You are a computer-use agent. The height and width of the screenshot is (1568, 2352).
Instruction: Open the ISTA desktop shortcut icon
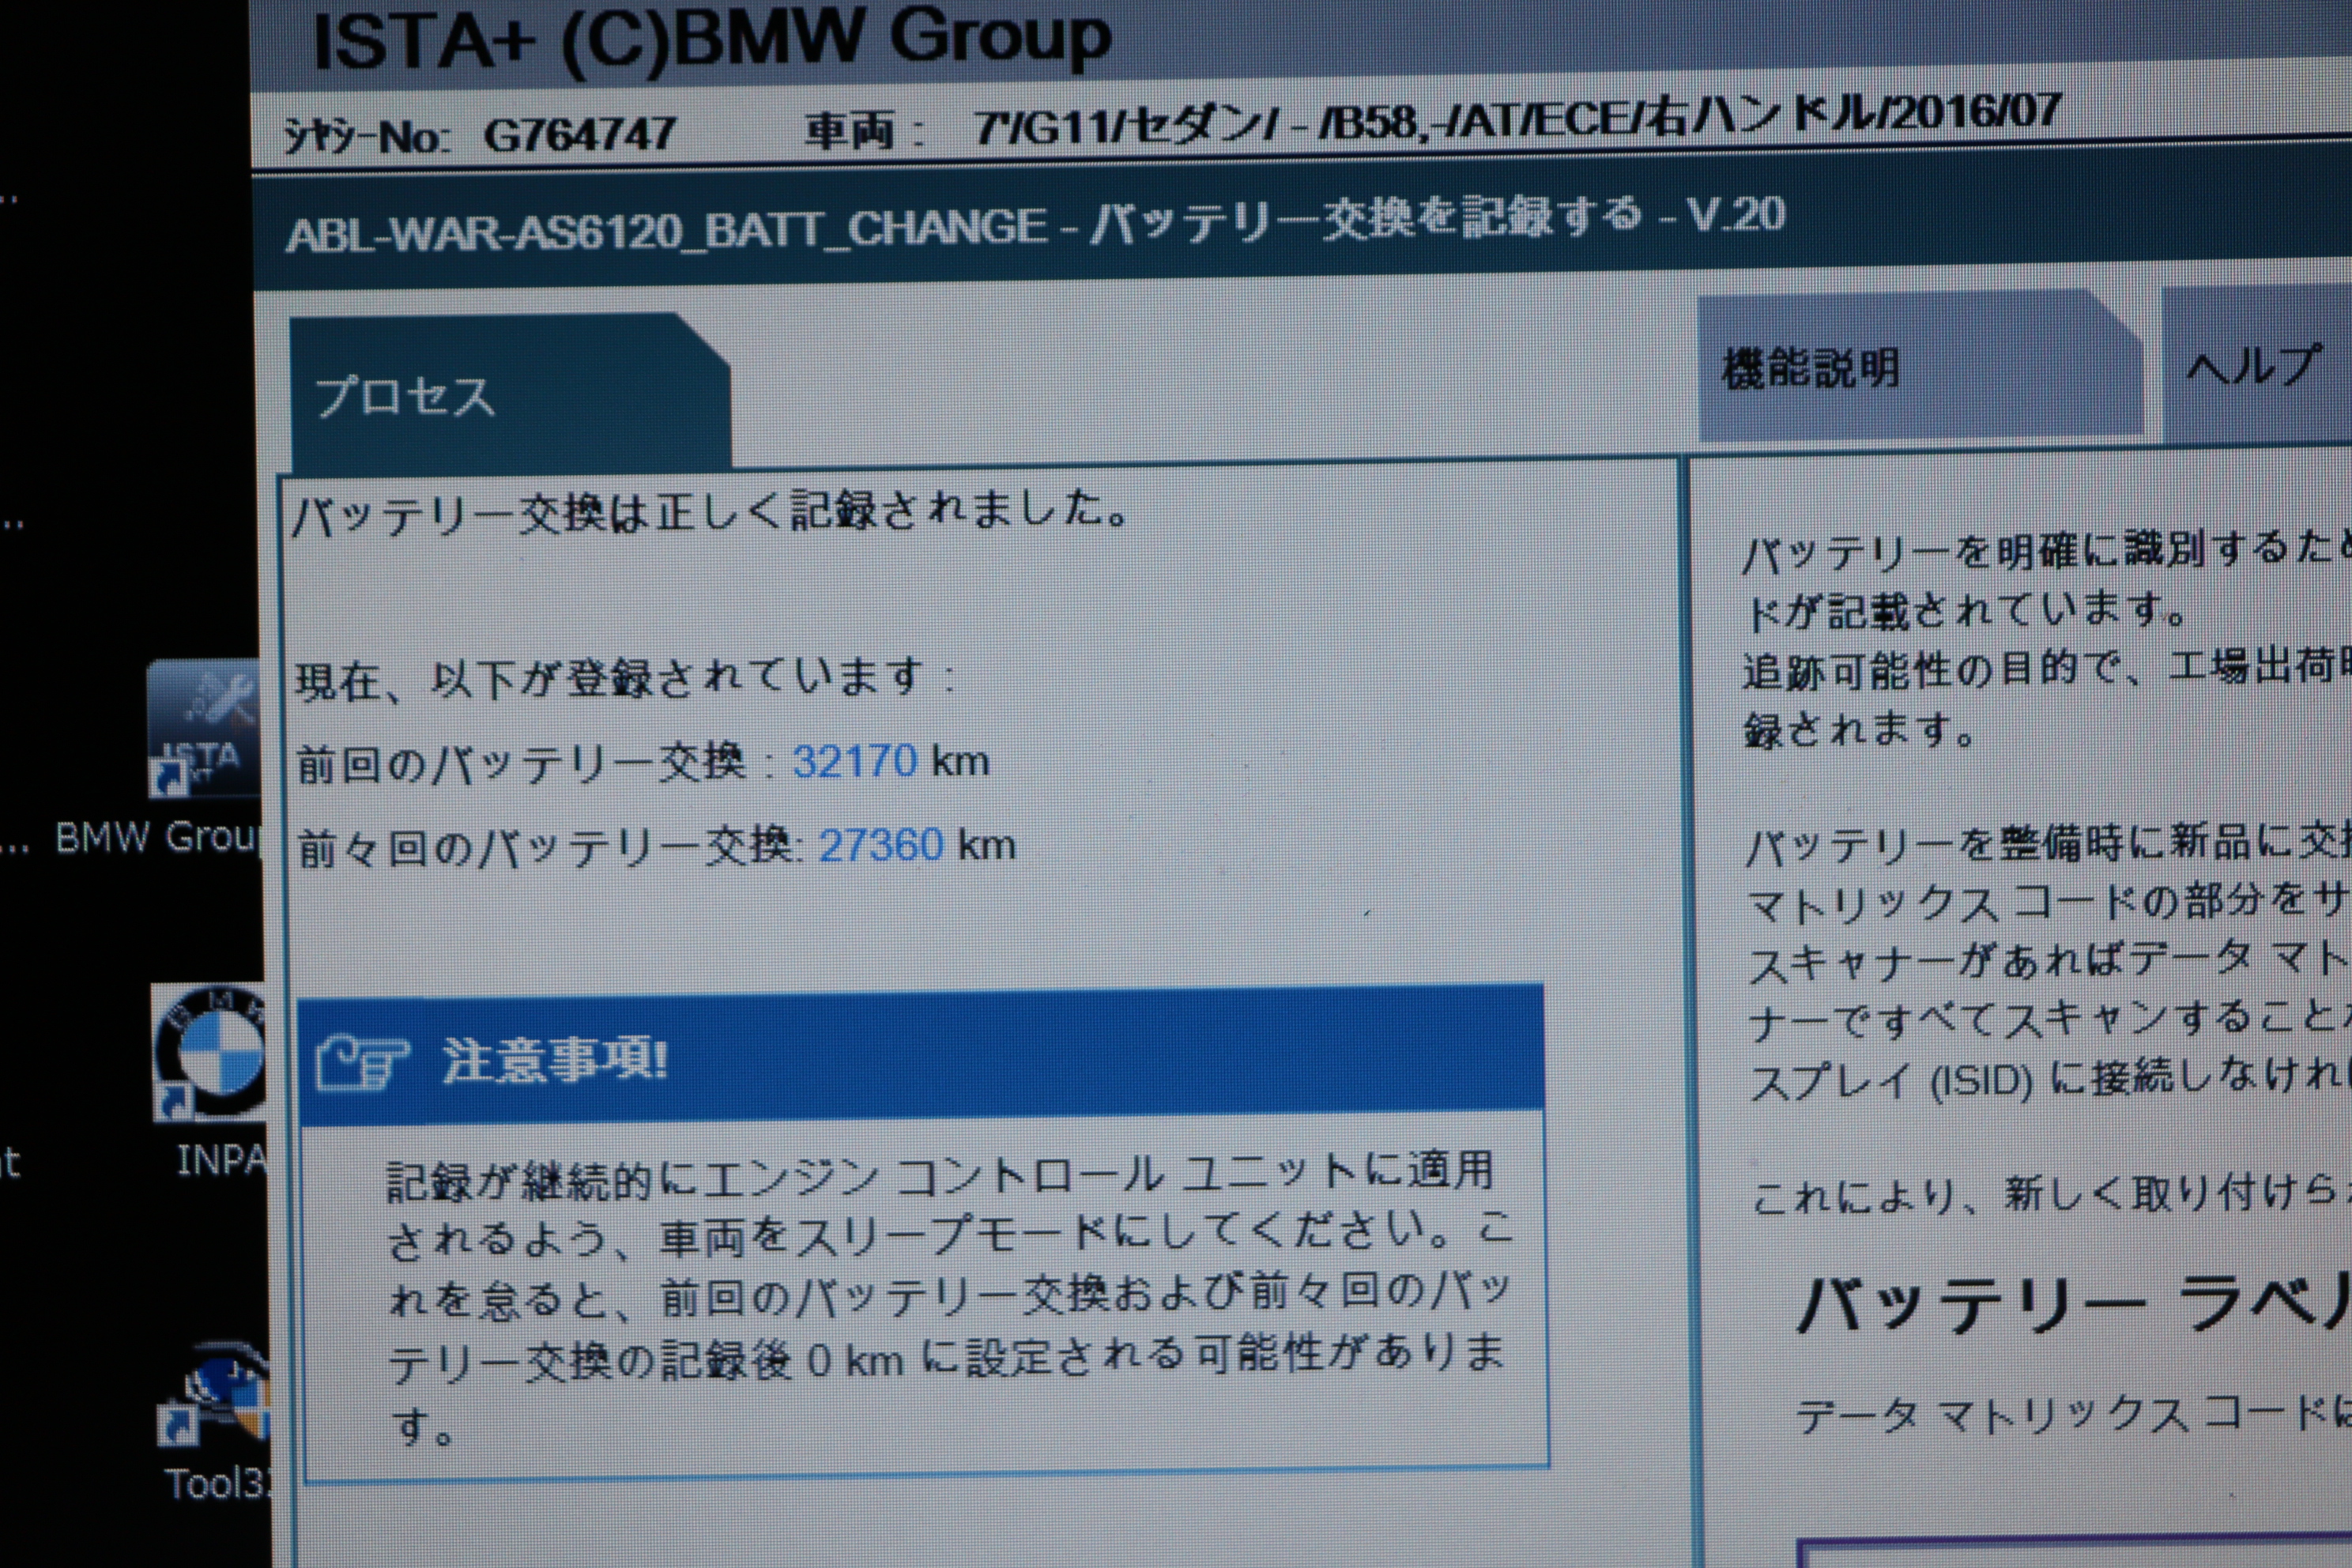(204, 728)
